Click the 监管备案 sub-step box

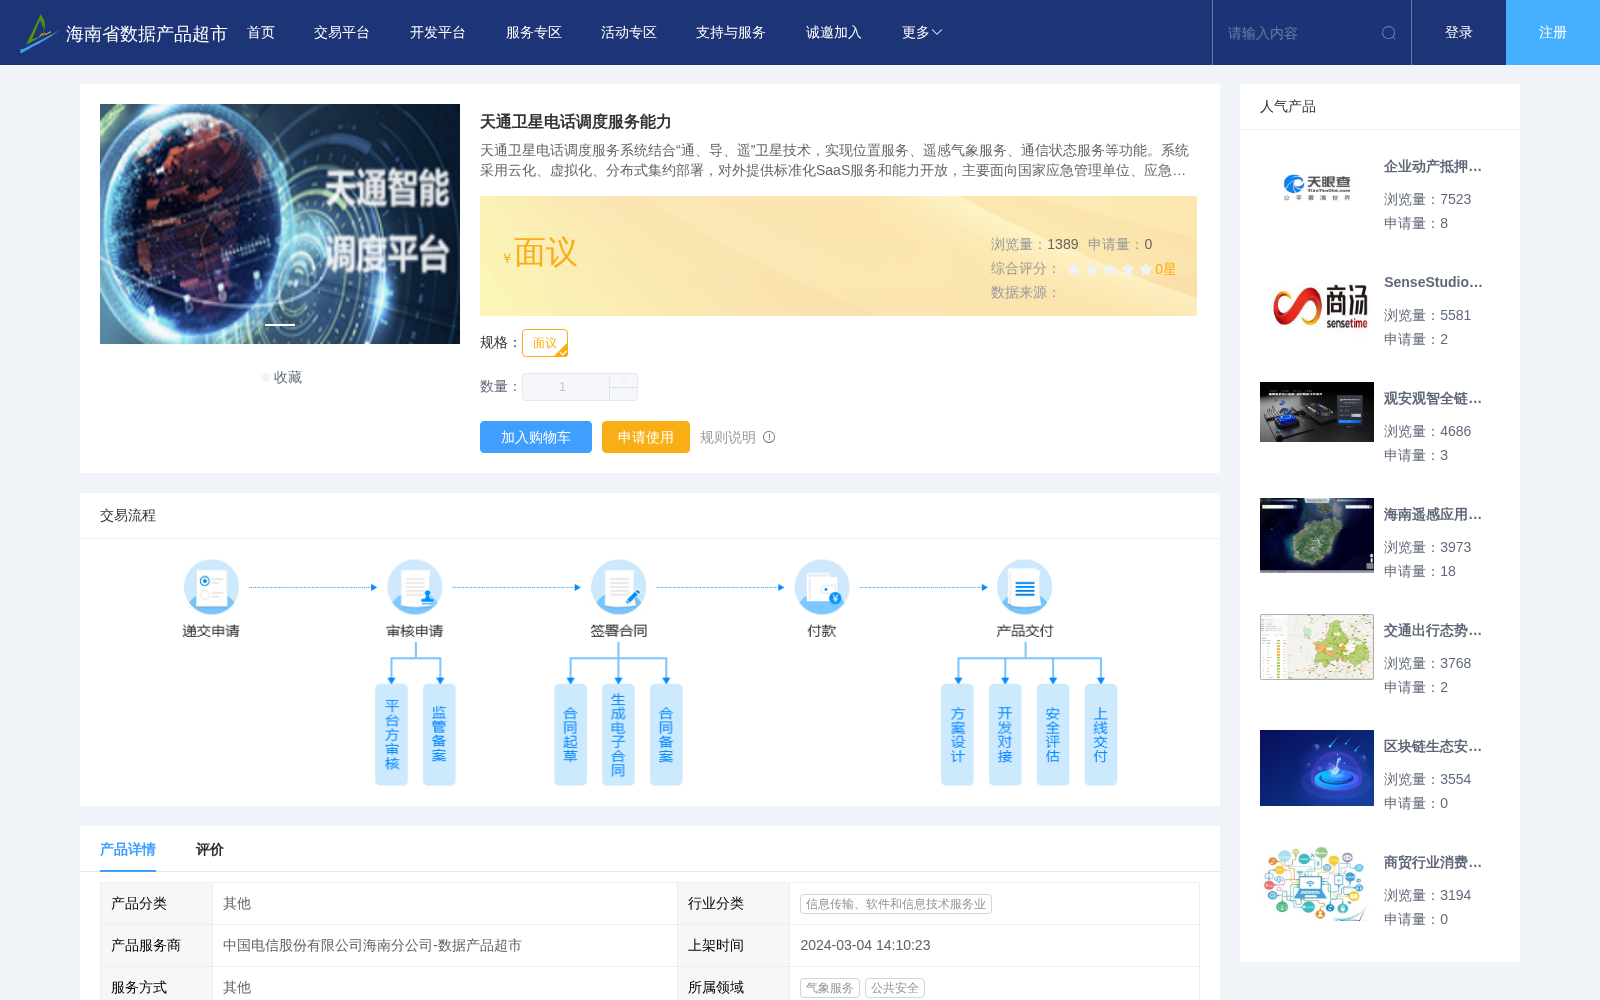(439, 735)
